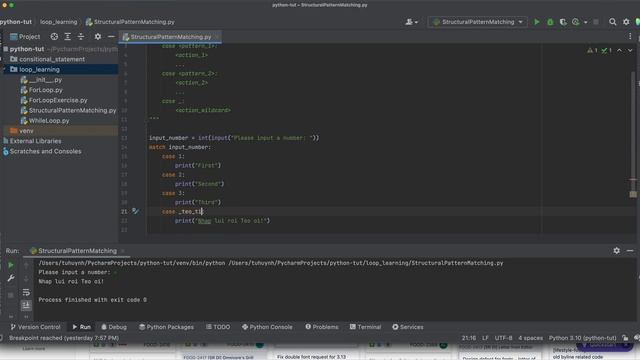Viewport: 640px width, 360px height.
Task: Open the profiler dropdown arrow
Action: 586,22
